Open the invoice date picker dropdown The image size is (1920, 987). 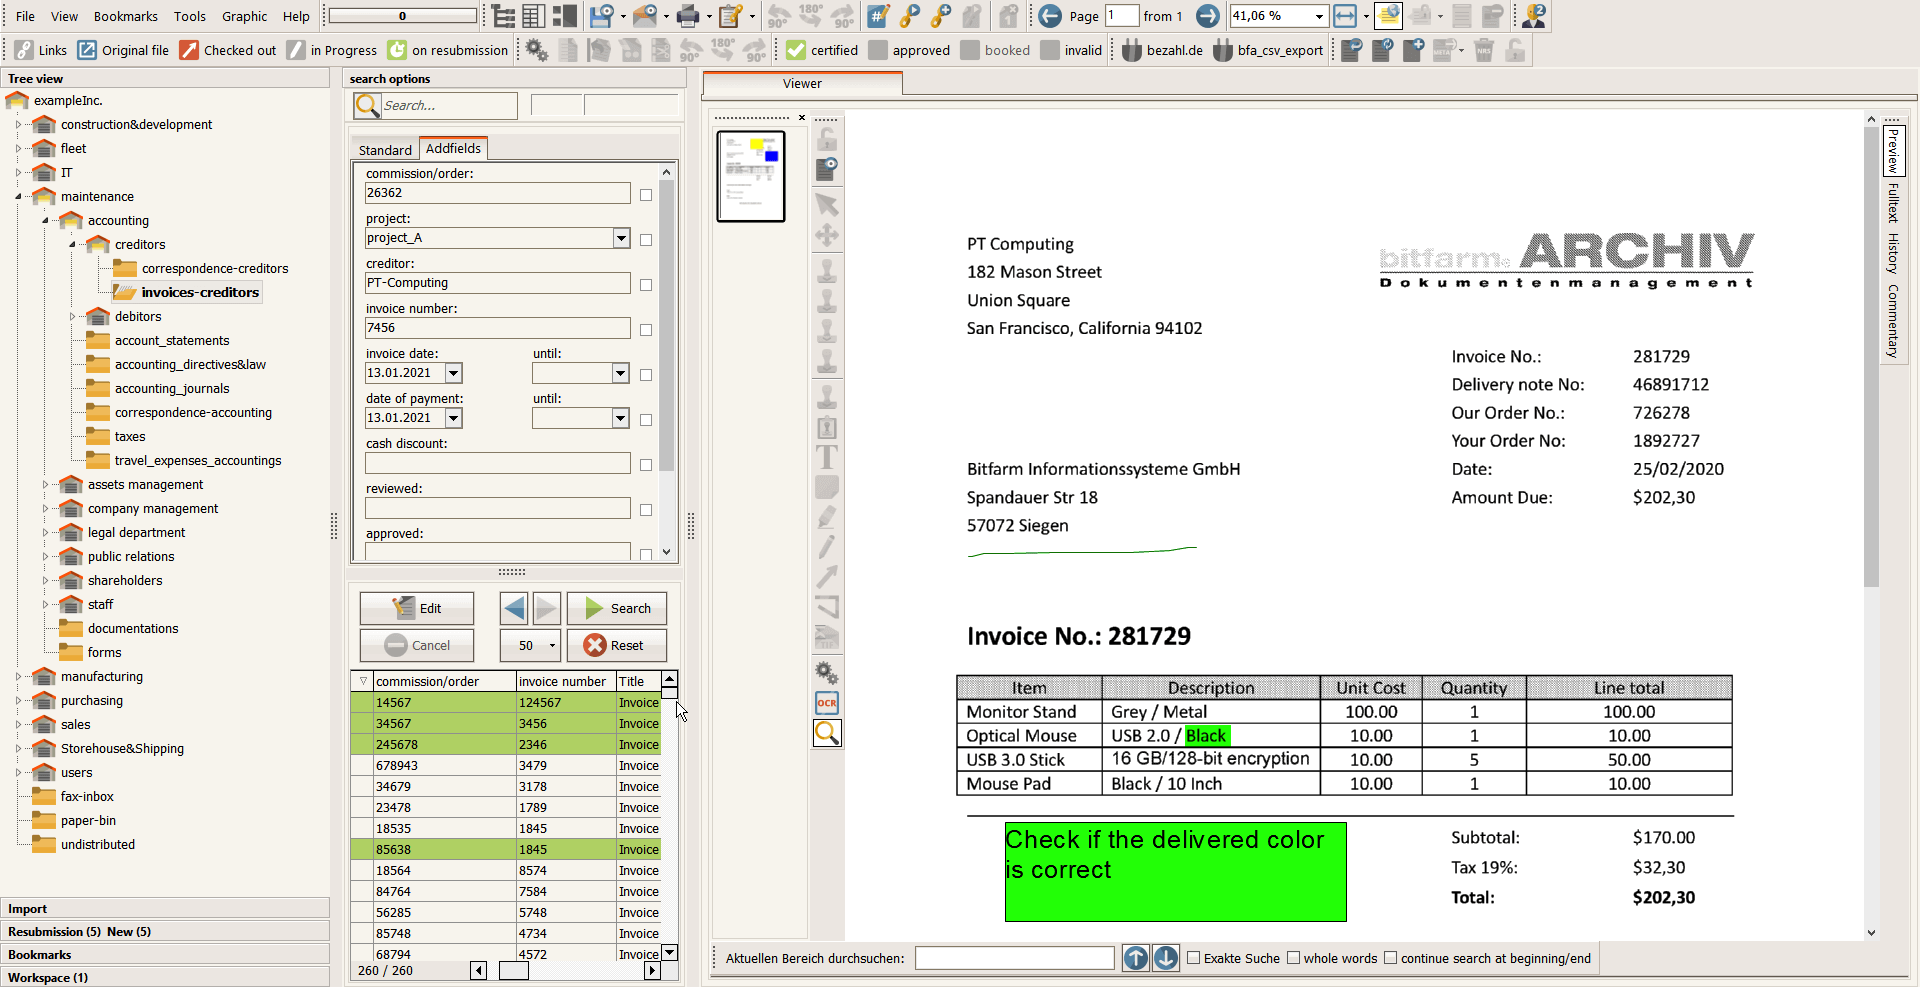453,373
